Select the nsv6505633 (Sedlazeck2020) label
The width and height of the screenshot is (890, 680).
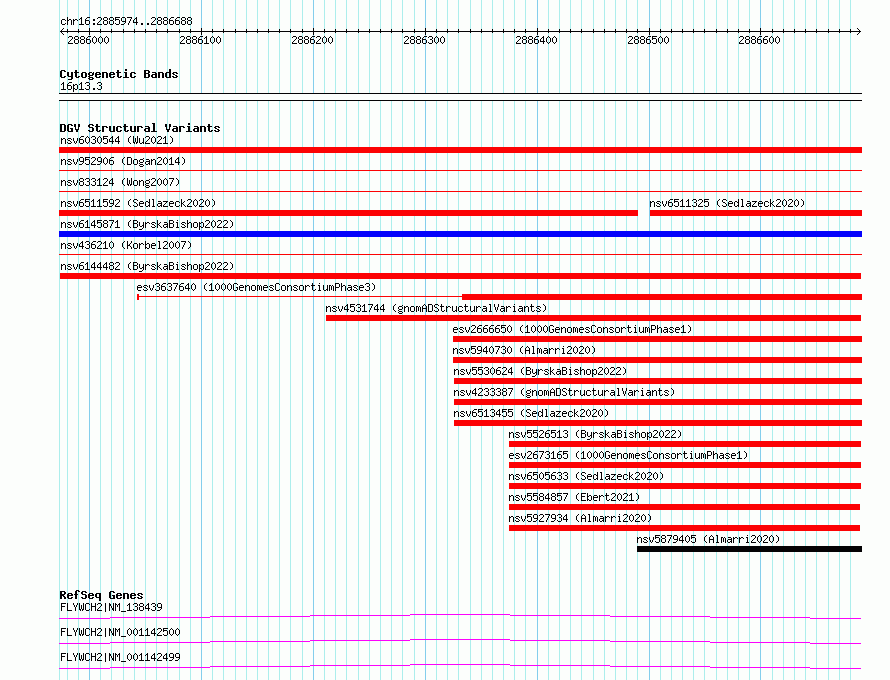point(586,476)
